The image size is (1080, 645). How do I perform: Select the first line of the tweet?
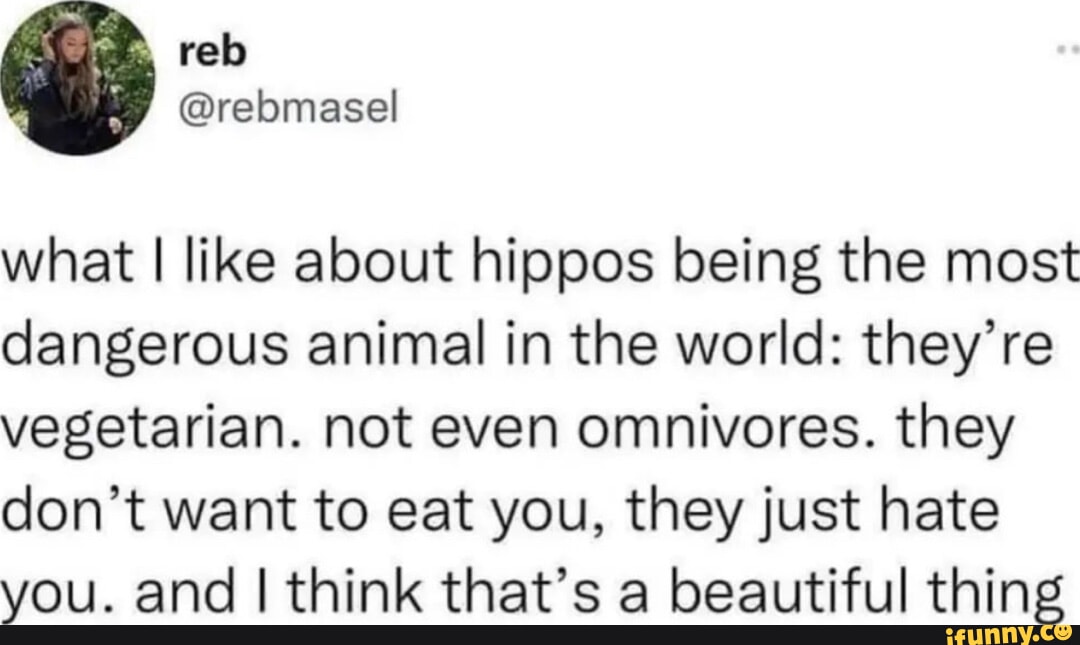point(540,262)
